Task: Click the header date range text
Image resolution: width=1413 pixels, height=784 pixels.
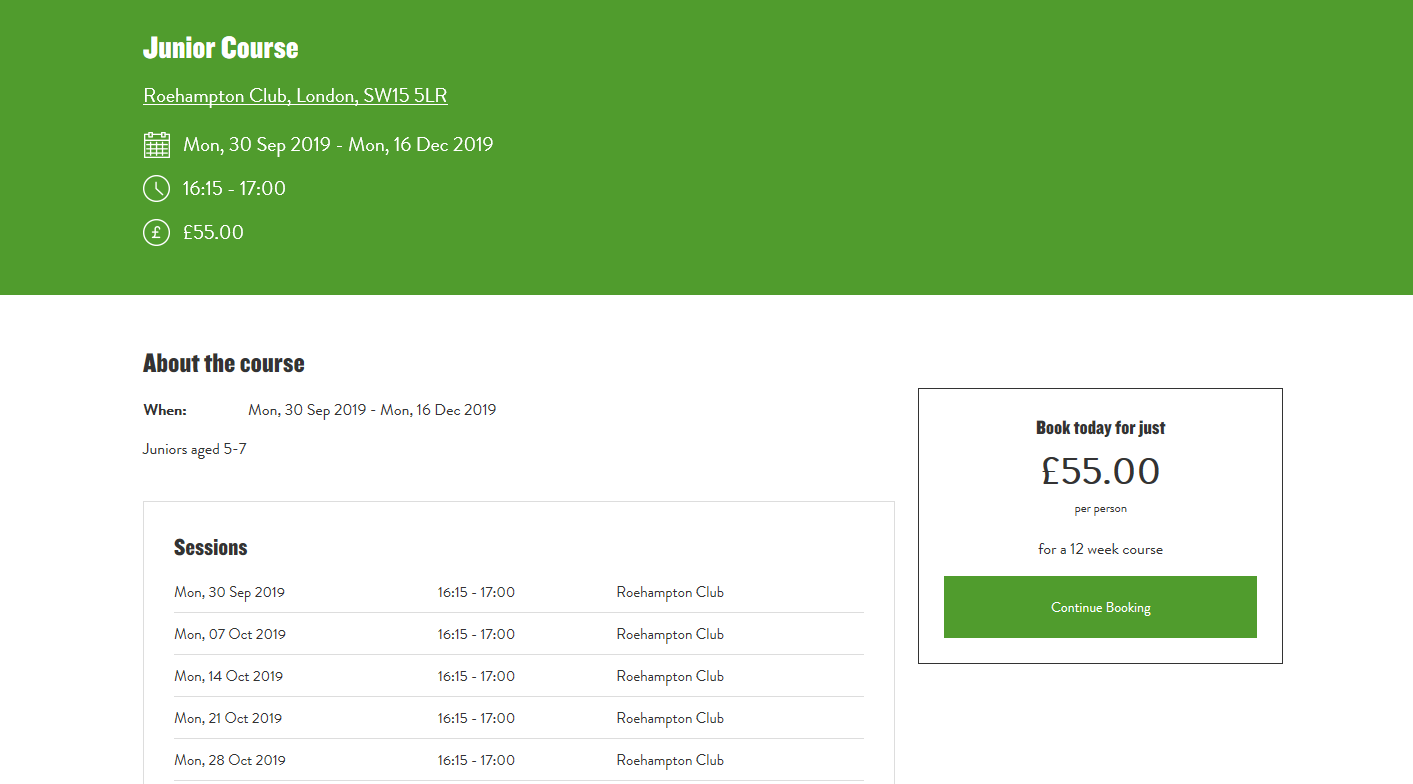Action: [338, 145]
